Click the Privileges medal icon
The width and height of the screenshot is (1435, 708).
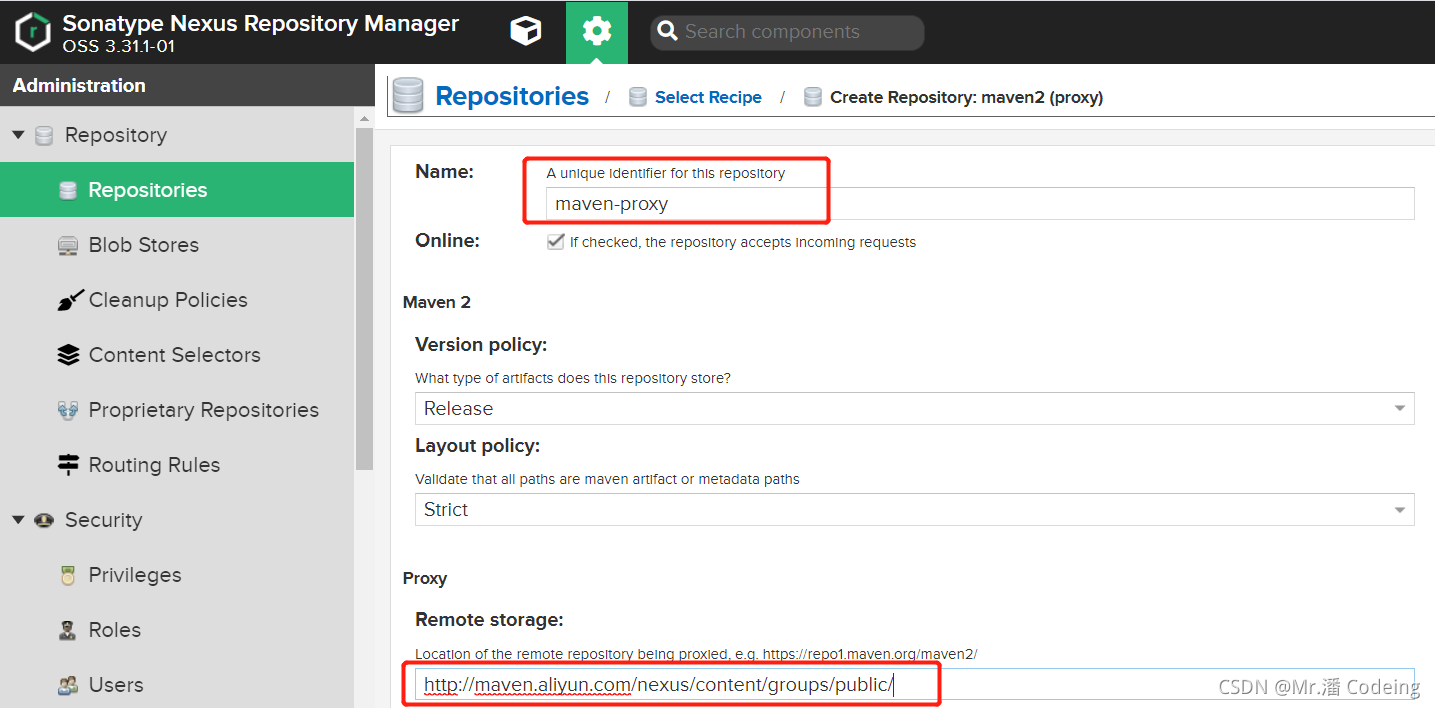pyautogui.click(x=67, y=575)
